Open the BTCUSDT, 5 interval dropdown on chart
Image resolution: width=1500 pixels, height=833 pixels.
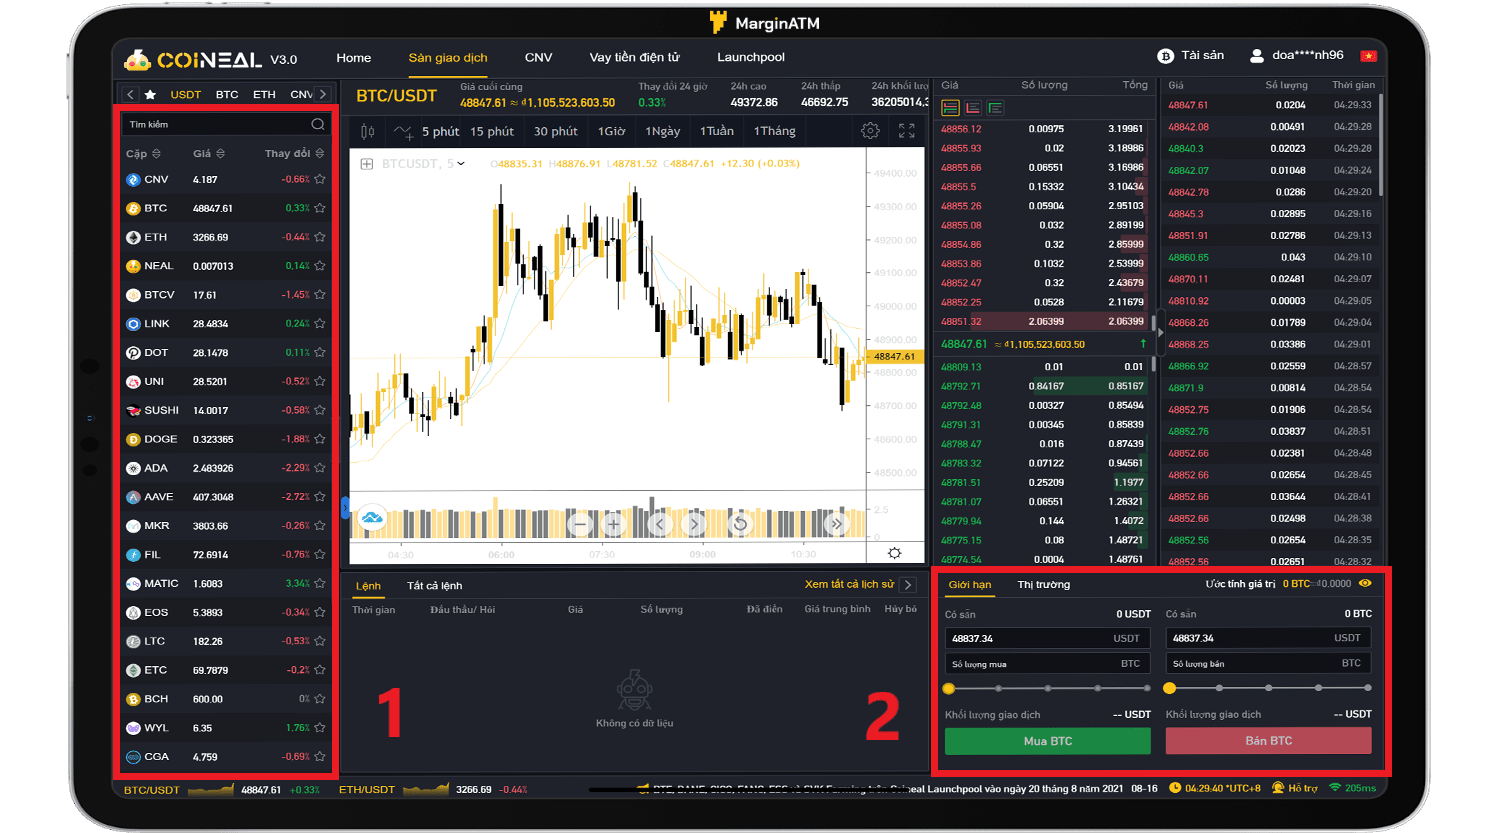[x=461, y=163]
